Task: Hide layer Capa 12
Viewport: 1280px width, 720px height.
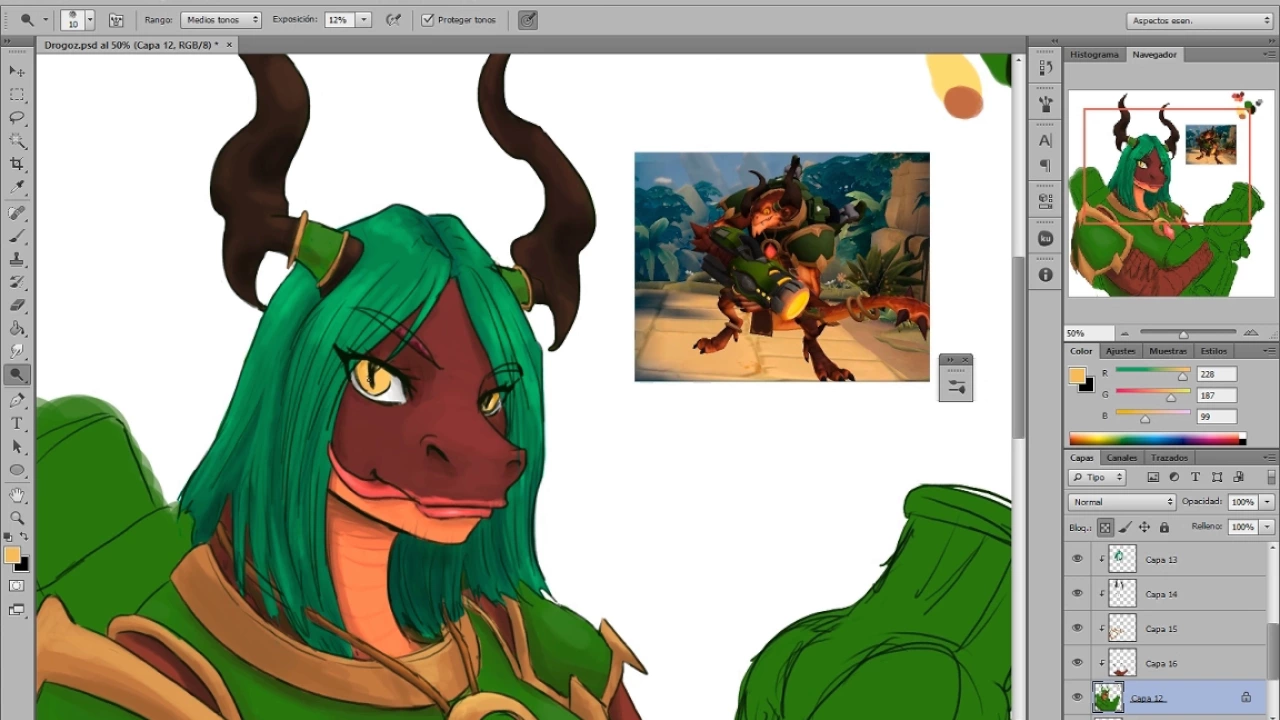Action: pos(1077,698)
